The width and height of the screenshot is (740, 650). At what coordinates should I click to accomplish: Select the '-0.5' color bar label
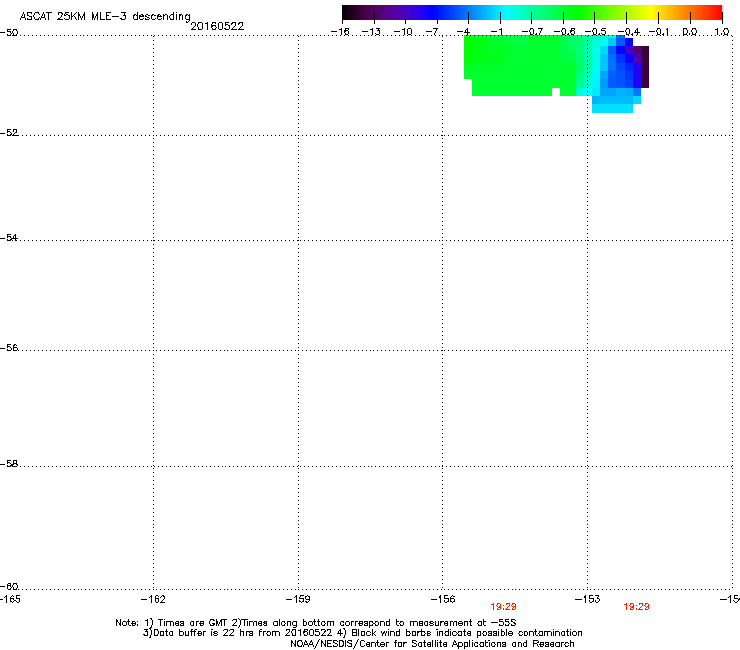click(x=595, y=32)
